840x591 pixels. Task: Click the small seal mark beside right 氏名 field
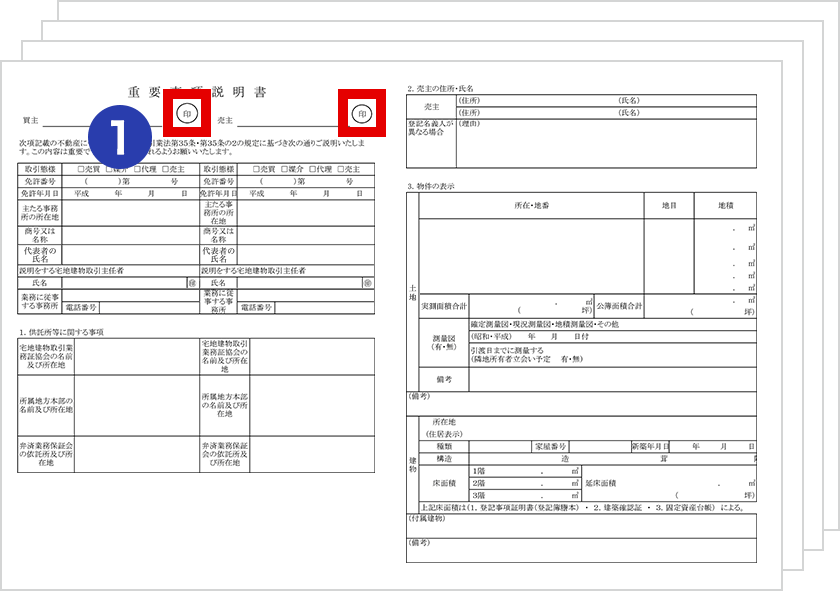(x=368, y=283)
